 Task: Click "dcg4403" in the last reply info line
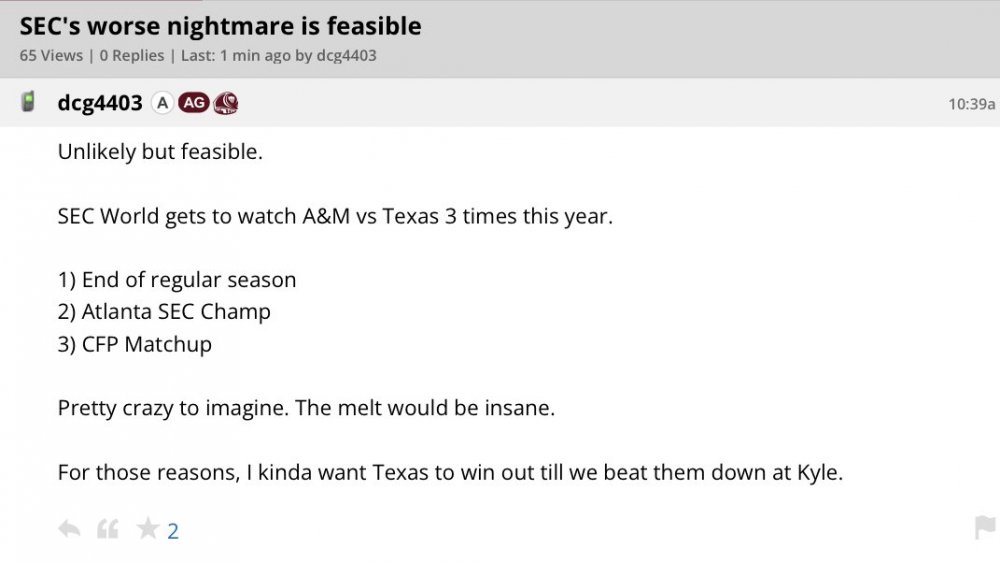tap(346, 56)
